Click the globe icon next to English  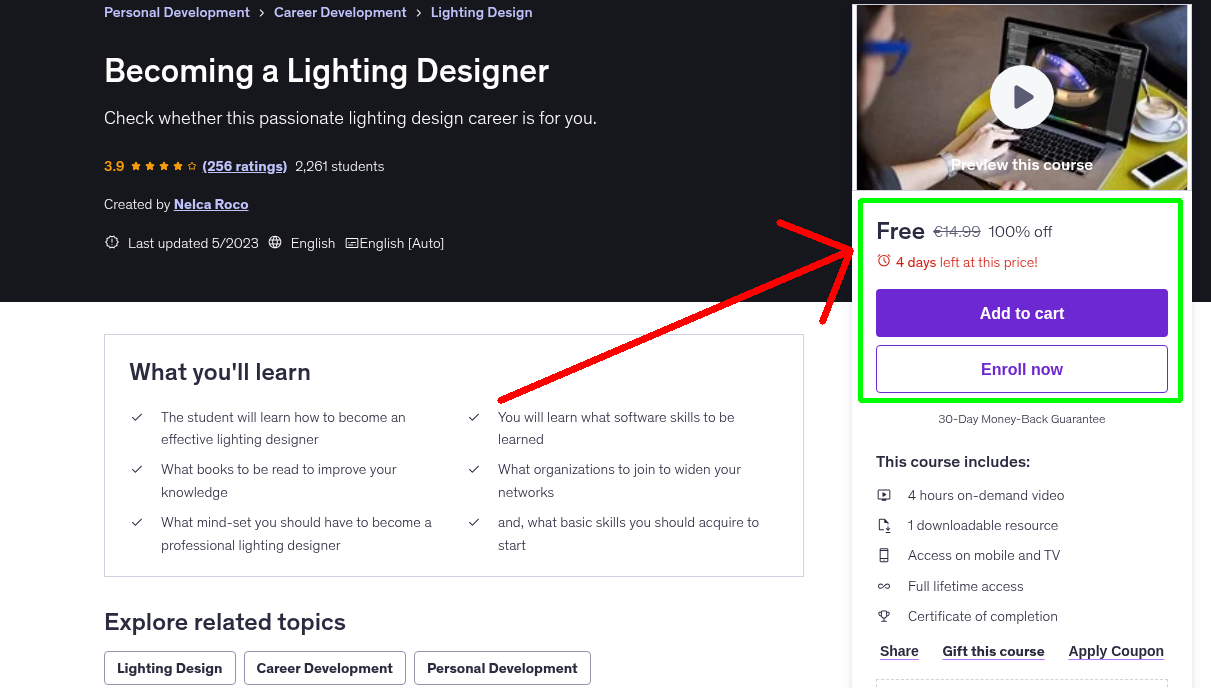(275, 243)
